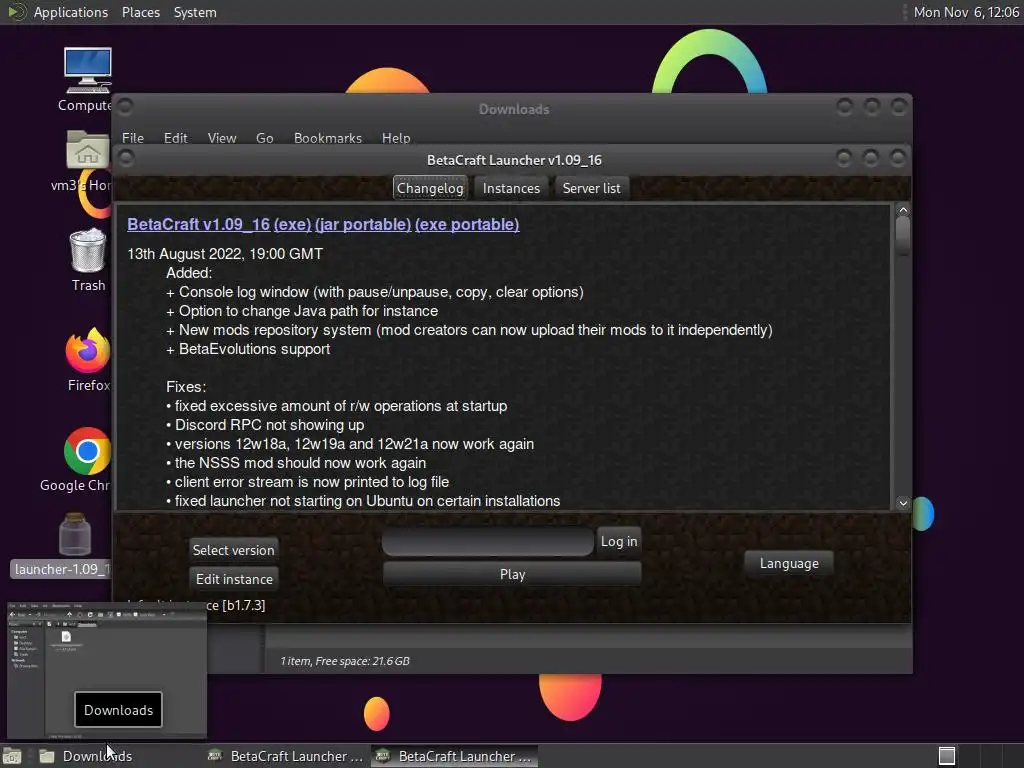
Task: Click the '13th August 2022, 19:00 GMT' date text
Action: coord(225,253)
